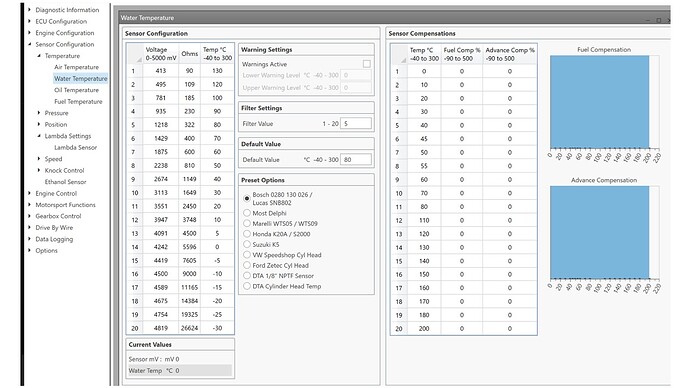Click the Ohms column header
690x388 pixels.
point(190,54)
